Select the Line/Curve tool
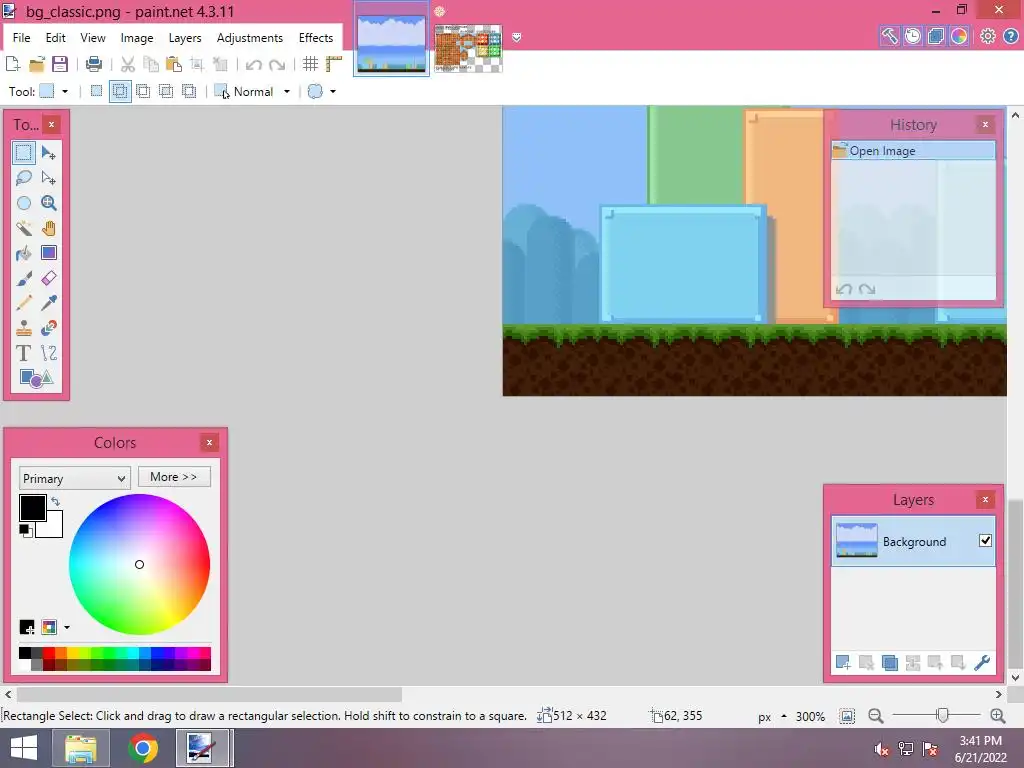Viewport: 1024px width, 768px height. [48, 353]
